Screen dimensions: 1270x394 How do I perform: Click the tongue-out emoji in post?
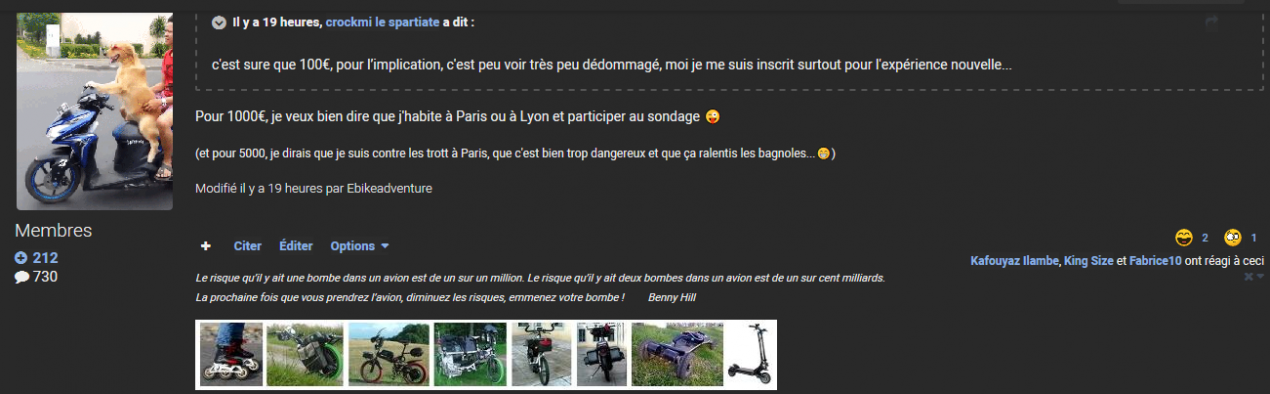point(712,118)
